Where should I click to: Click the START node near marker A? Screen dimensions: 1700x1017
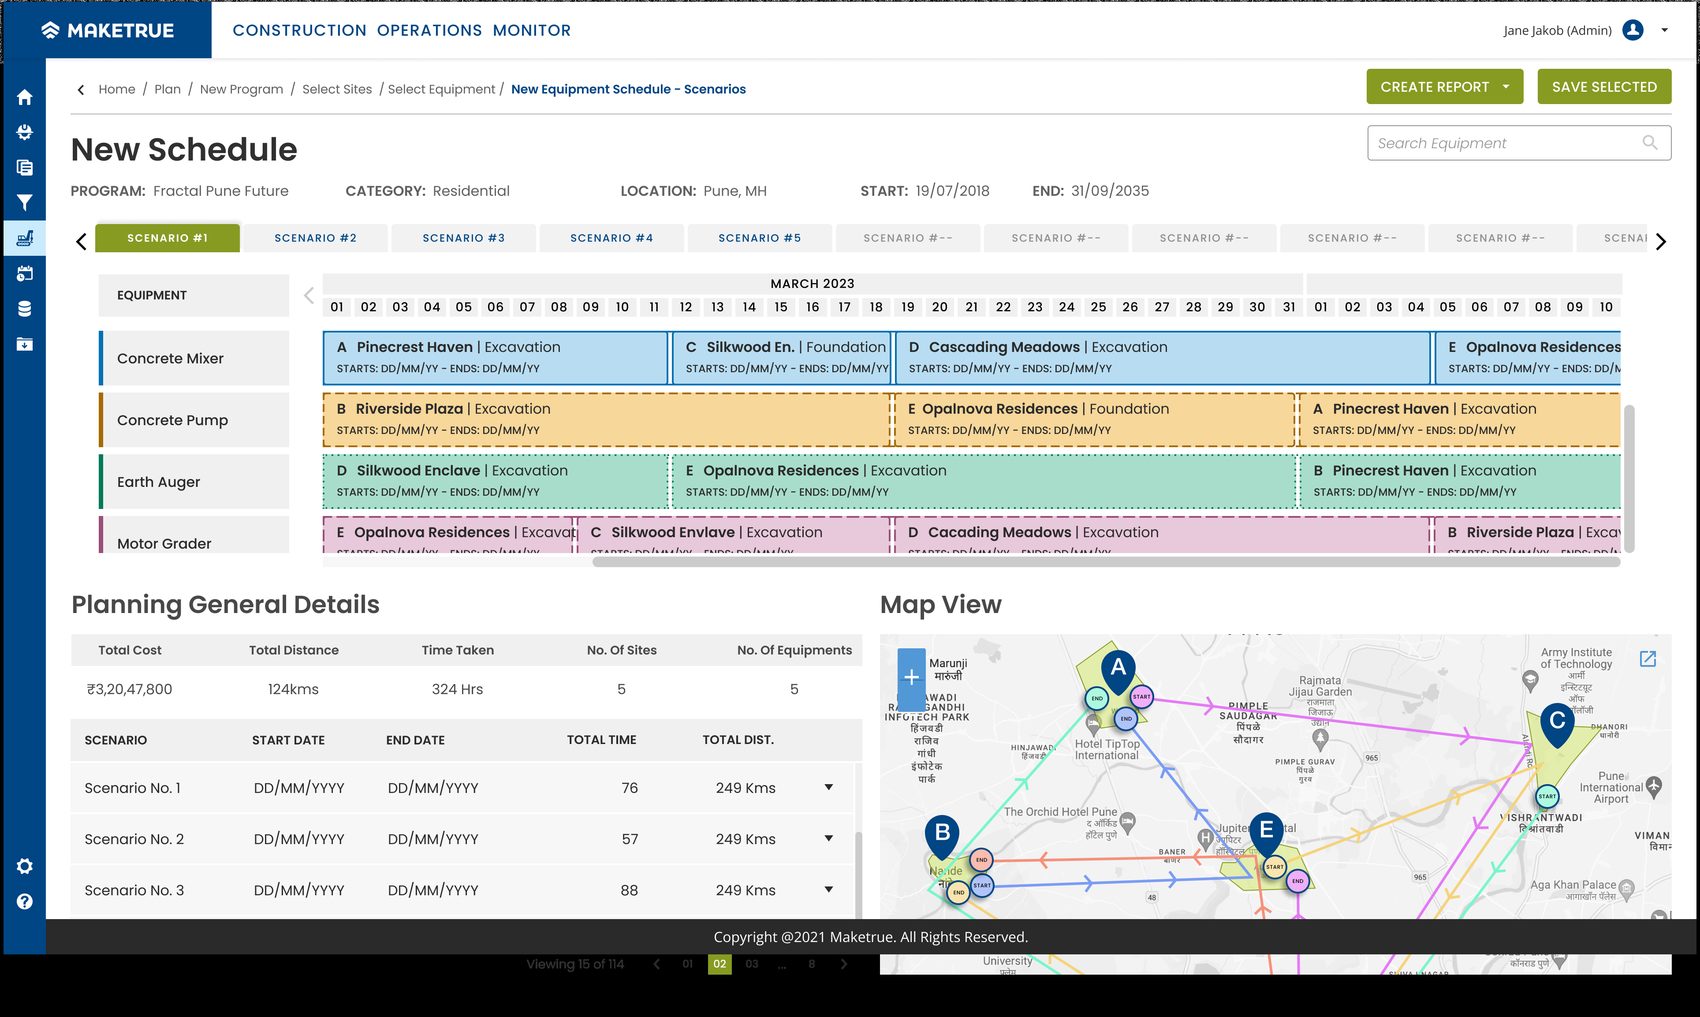pyautogui.click(x=1141, y=696)
